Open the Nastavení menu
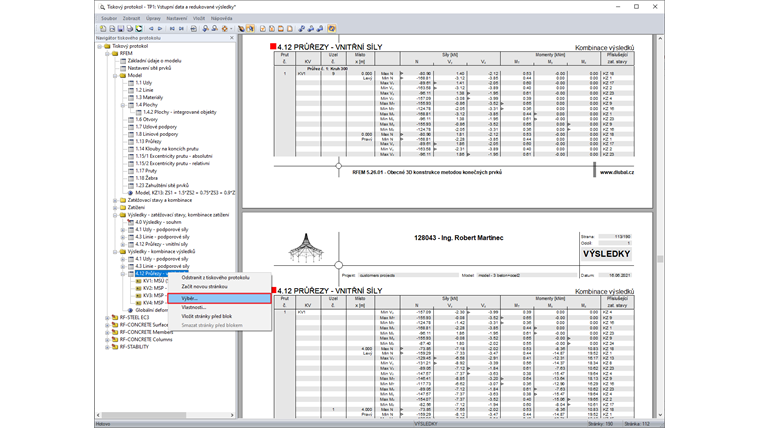This screenshot has width=760, height=428. pyautogui.click(x=176, y=18)
